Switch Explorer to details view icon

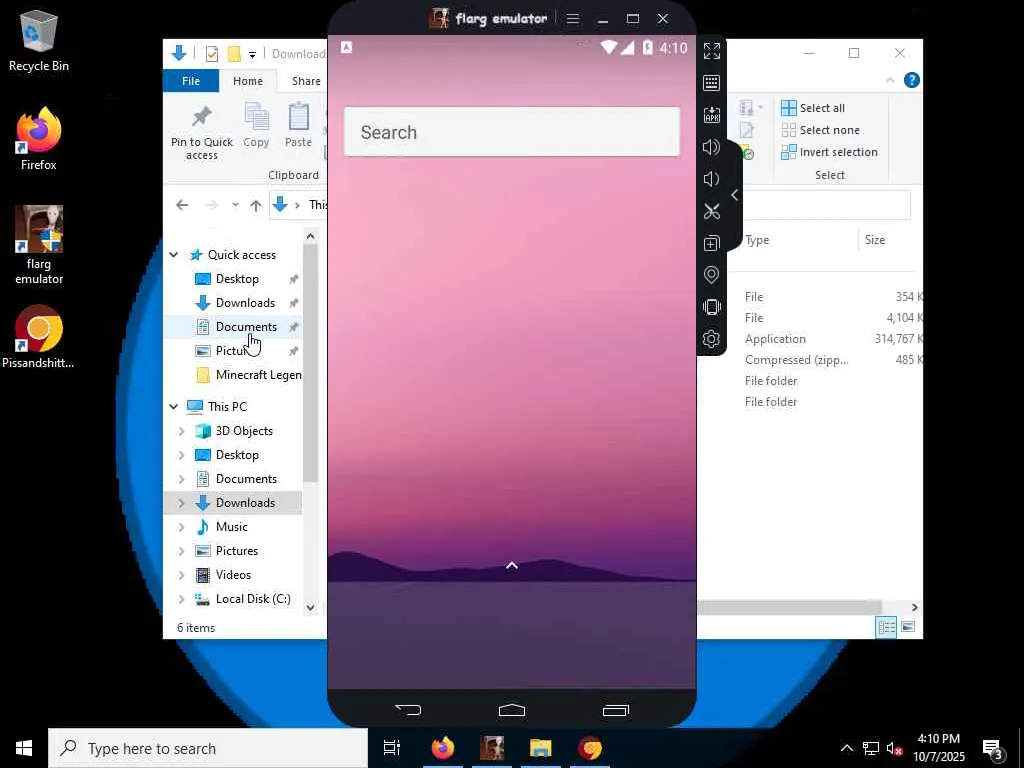(886, 627)
